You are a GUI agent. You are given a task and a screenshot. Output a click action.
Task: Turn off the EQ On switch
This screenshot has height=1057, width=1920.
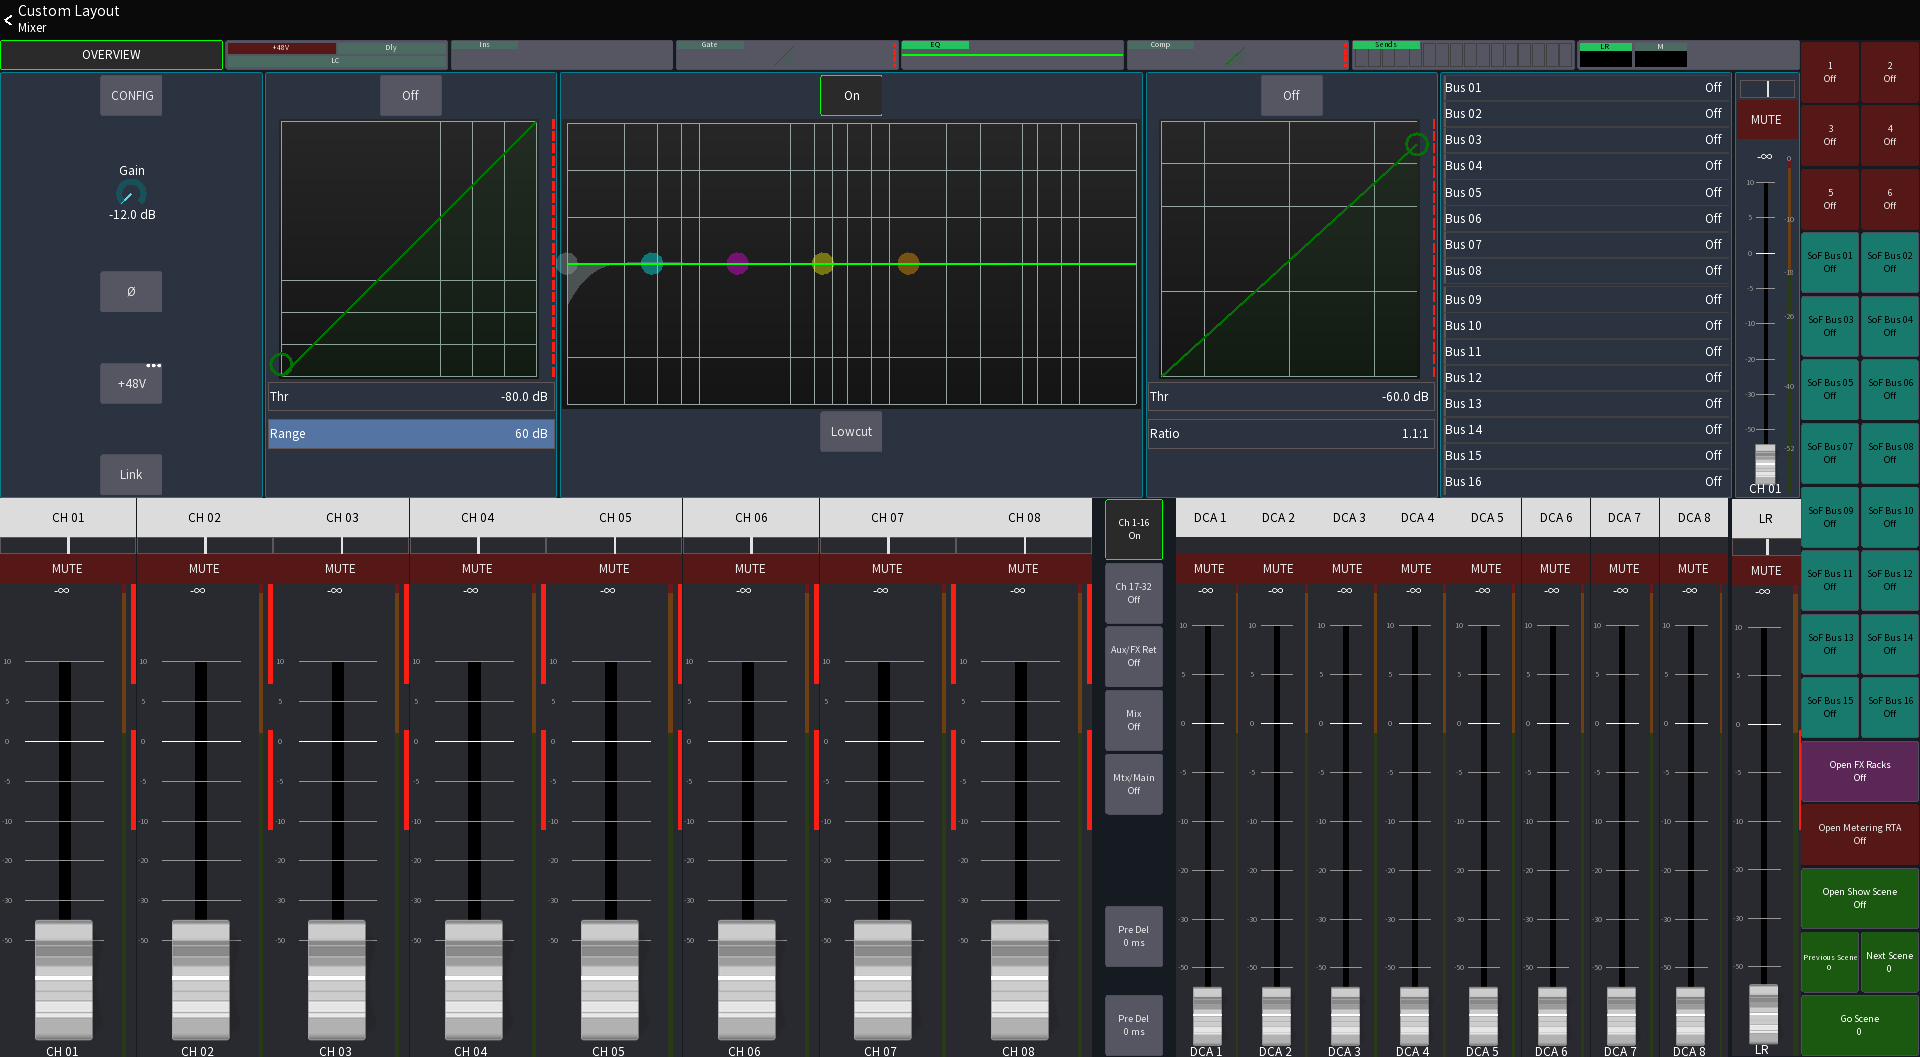pos(850,95)
